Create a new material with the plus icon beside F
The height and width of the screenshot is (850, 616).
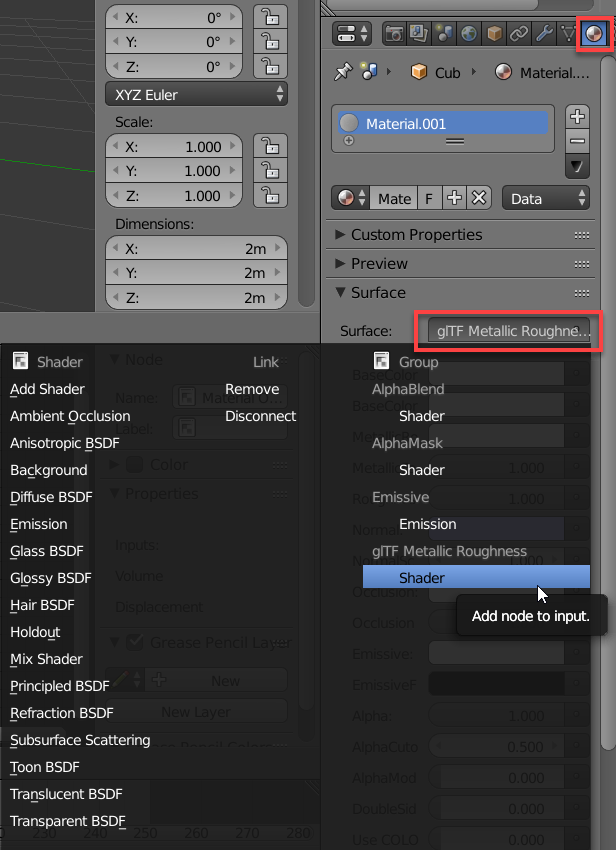coord(454,198)
